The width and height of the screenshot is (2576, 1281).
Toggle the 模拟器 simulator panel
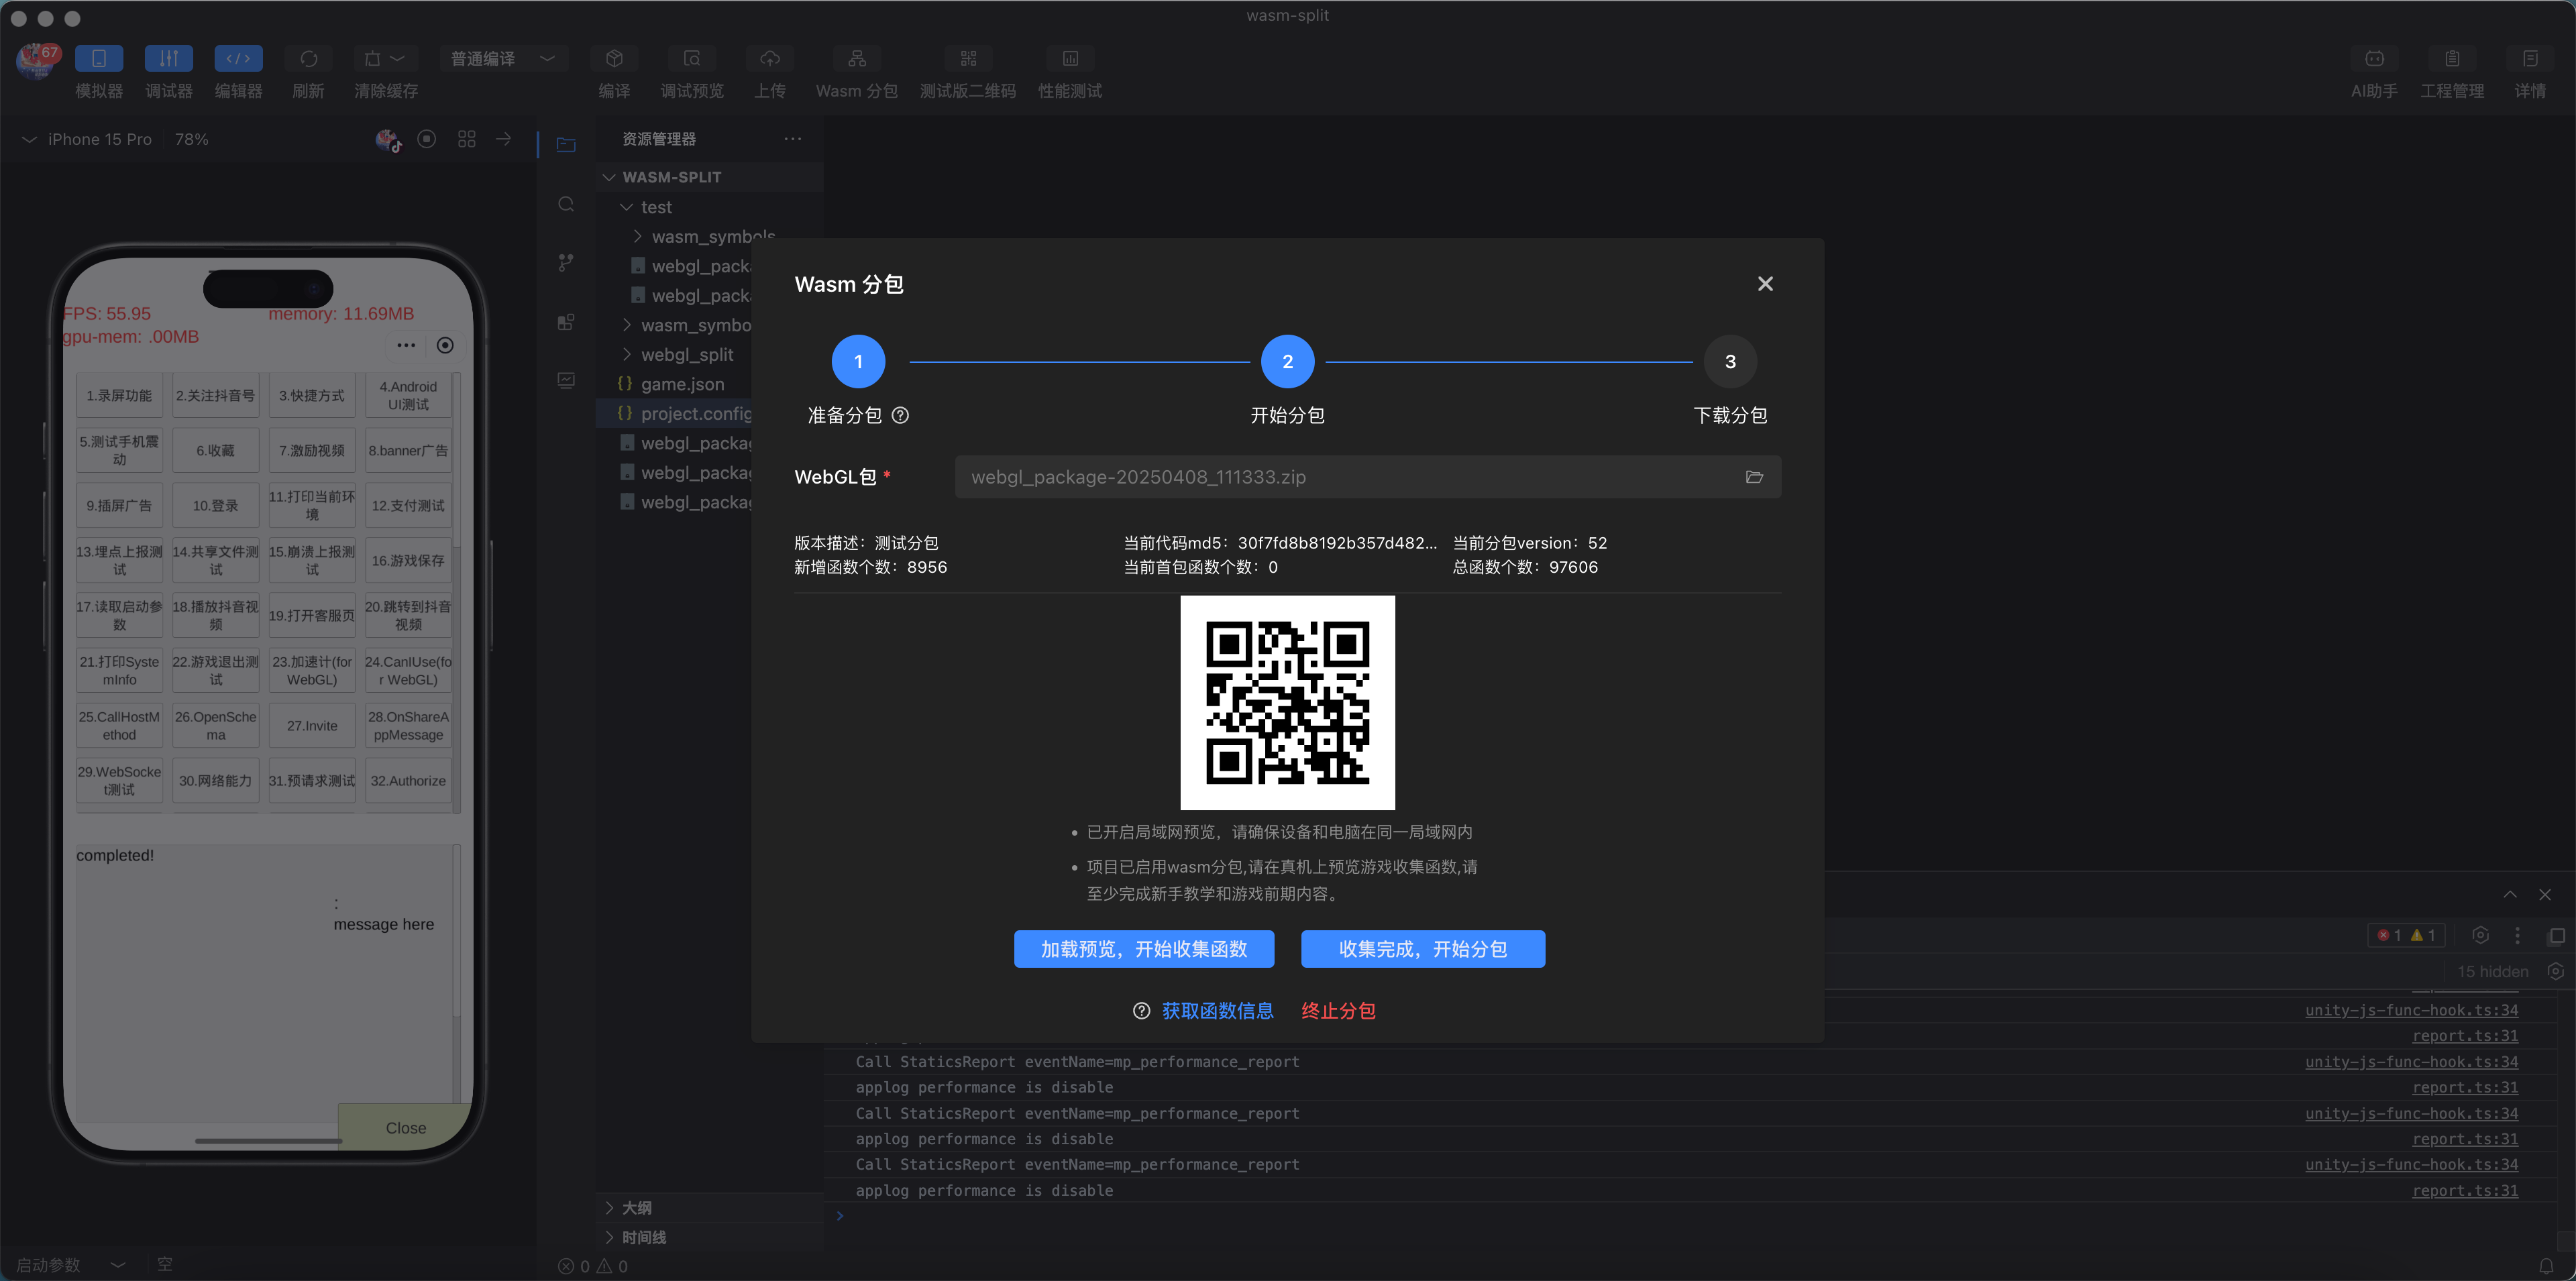point(99,59)
